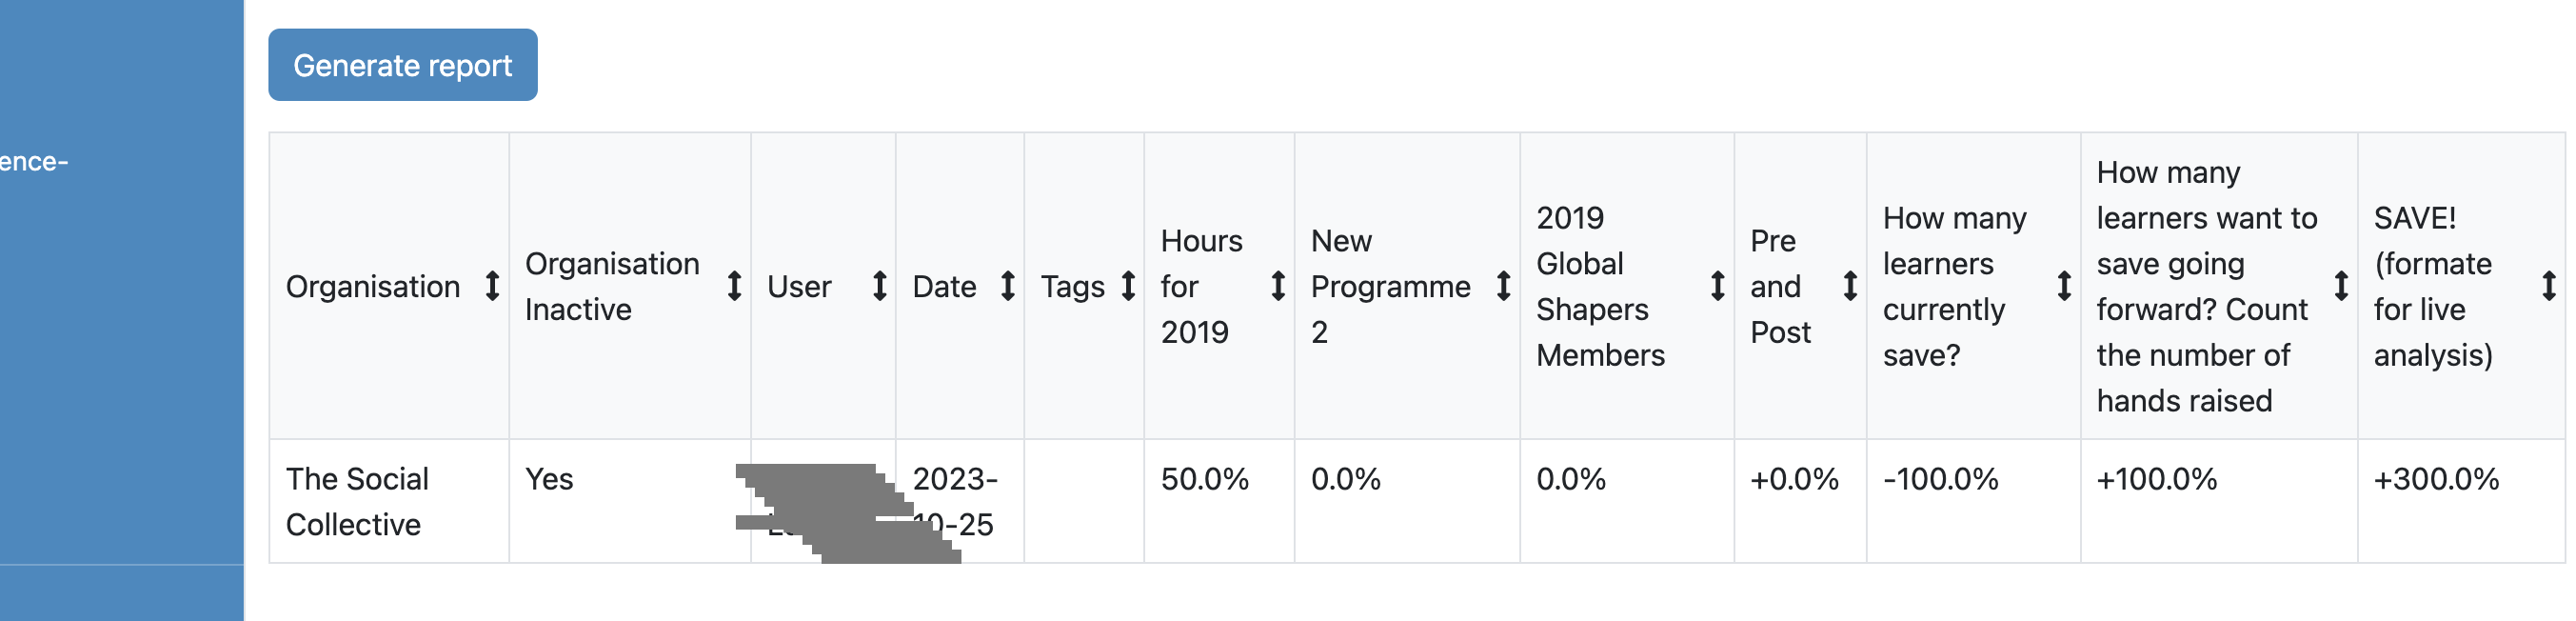The image size is (2576, 621).
Task: Click the 2023-10-25 date cell
Action: point(960,501)
